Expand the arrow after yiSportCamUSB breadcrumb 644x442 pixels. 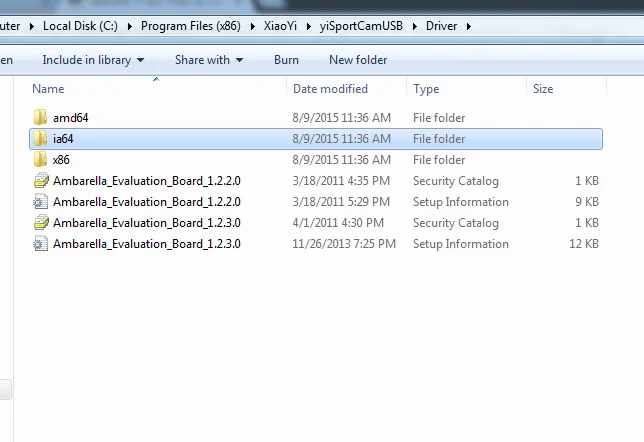[x=415, y=26]
